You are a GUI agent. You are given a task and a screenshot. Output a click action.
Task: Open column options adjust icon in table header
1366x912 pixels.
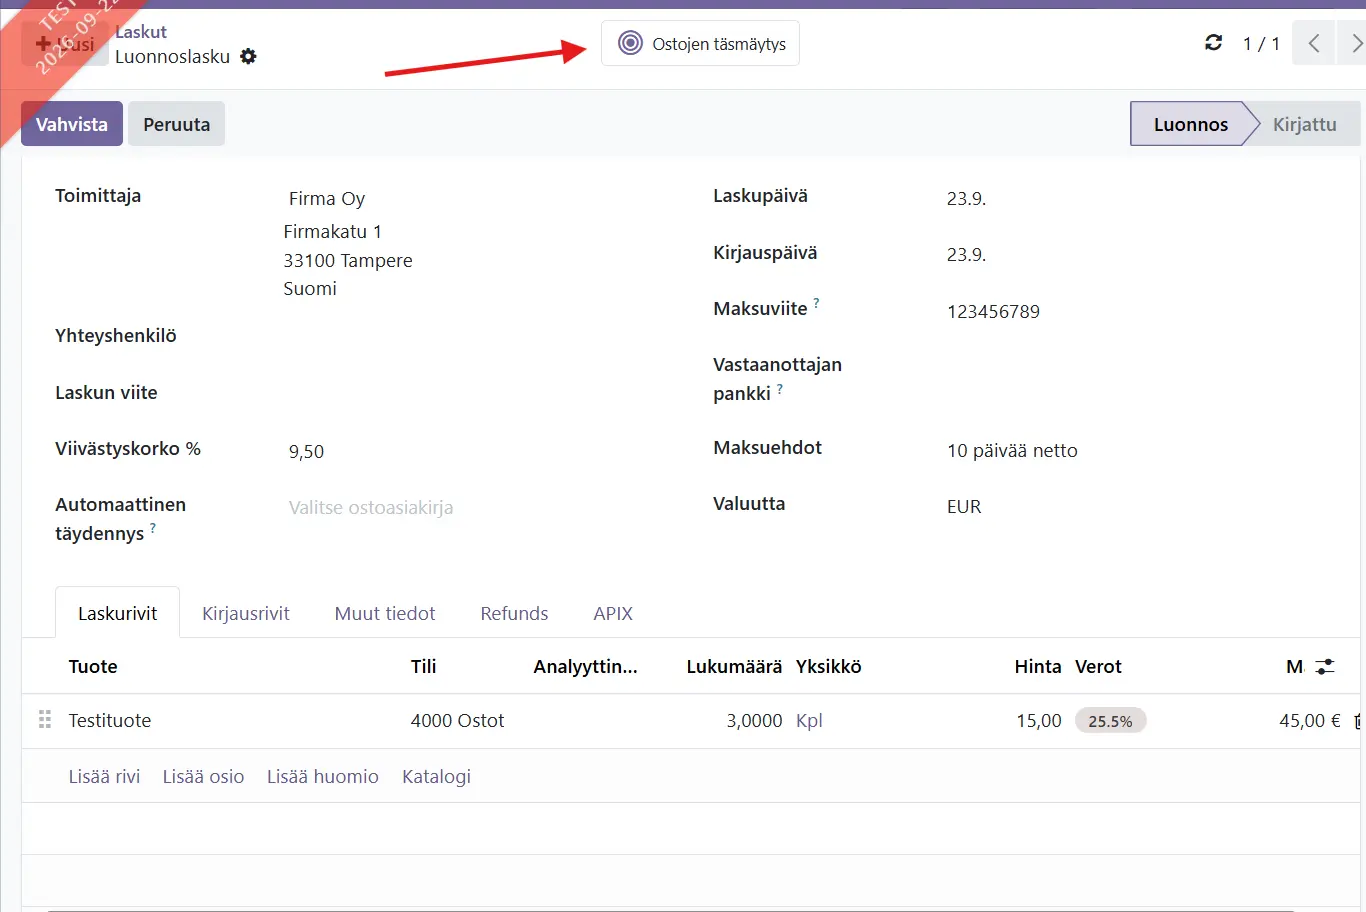(x=1325, y=666)
